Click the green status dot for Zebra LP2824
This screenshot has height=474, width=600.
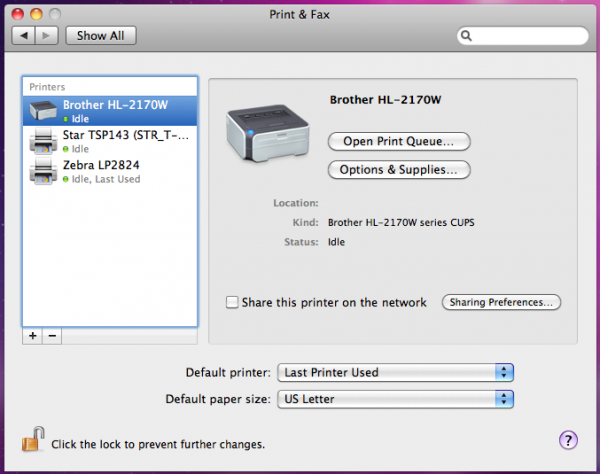pos(65,179)
